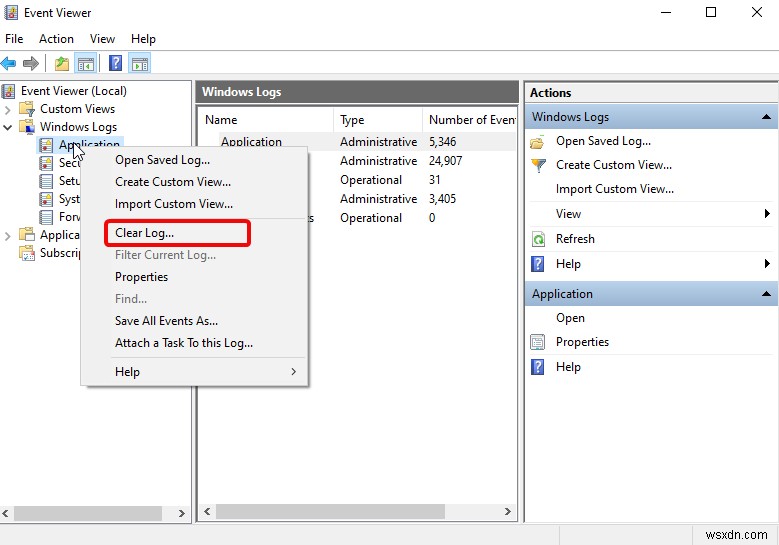This screenshot has height=545, width=779.
Task: Click the center pane horizontal scrollbar thumb
Action: [330, 512]
